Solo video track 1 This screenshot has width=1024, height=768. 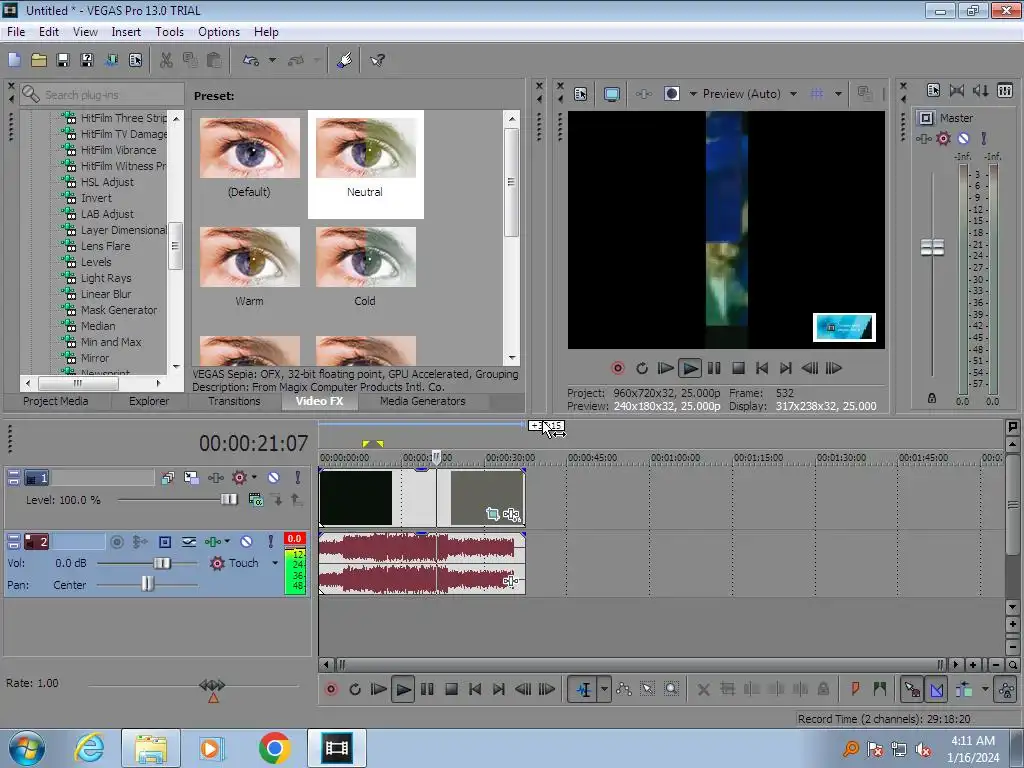point(297,477)
